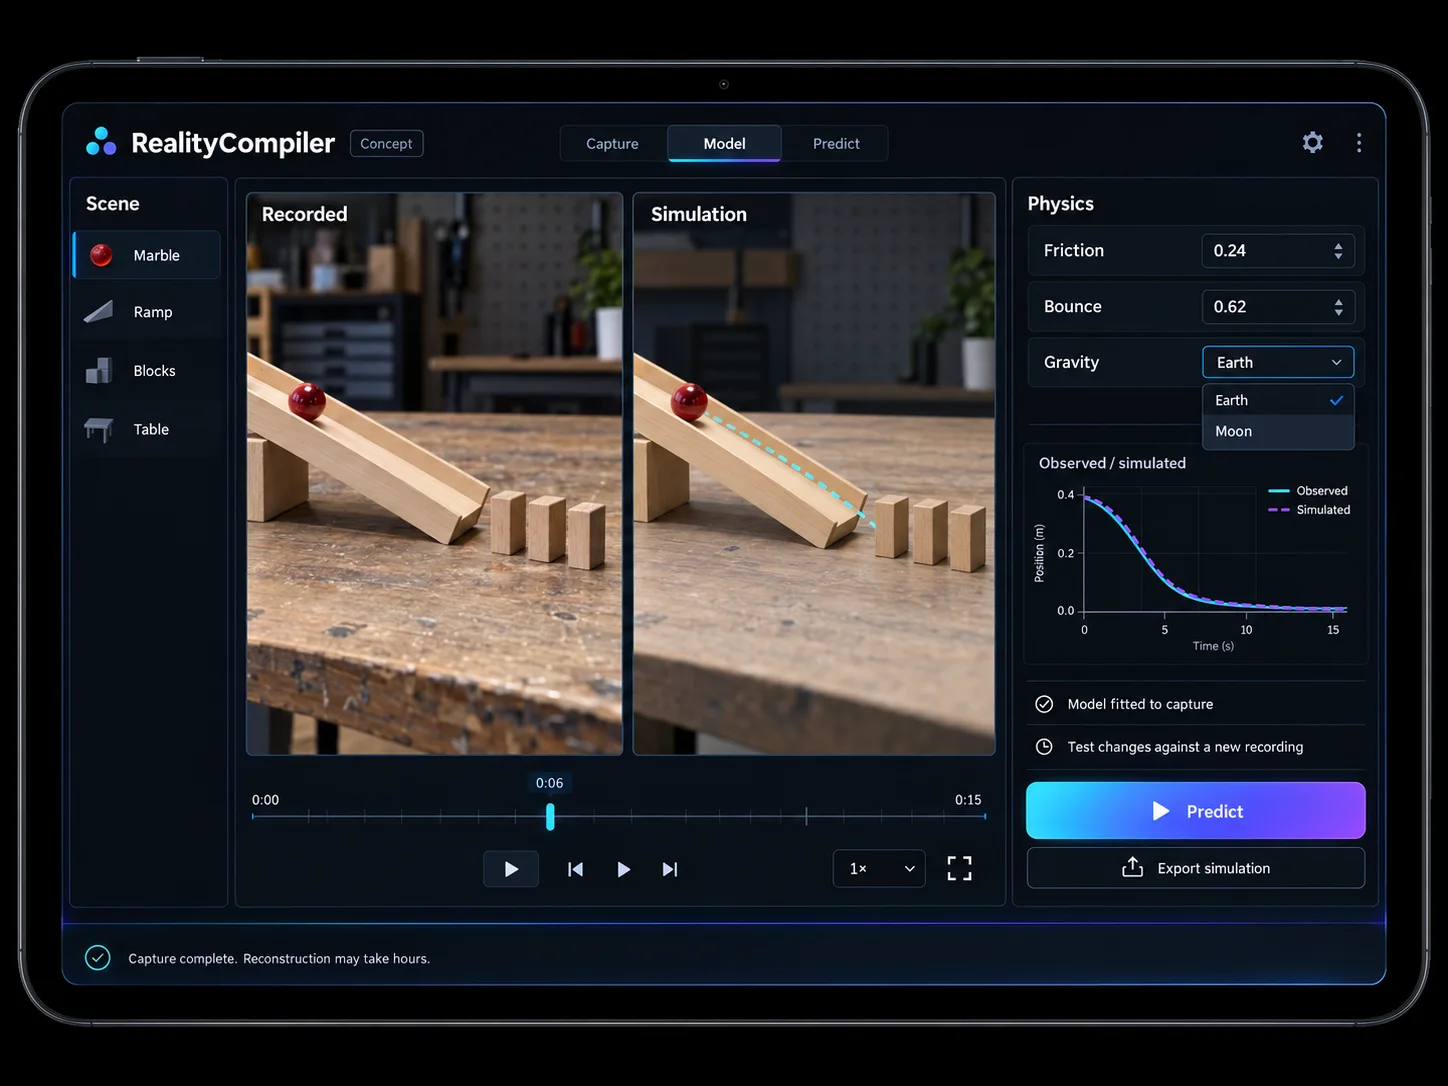Open the three-dot more options menu

pos(1359,143)
